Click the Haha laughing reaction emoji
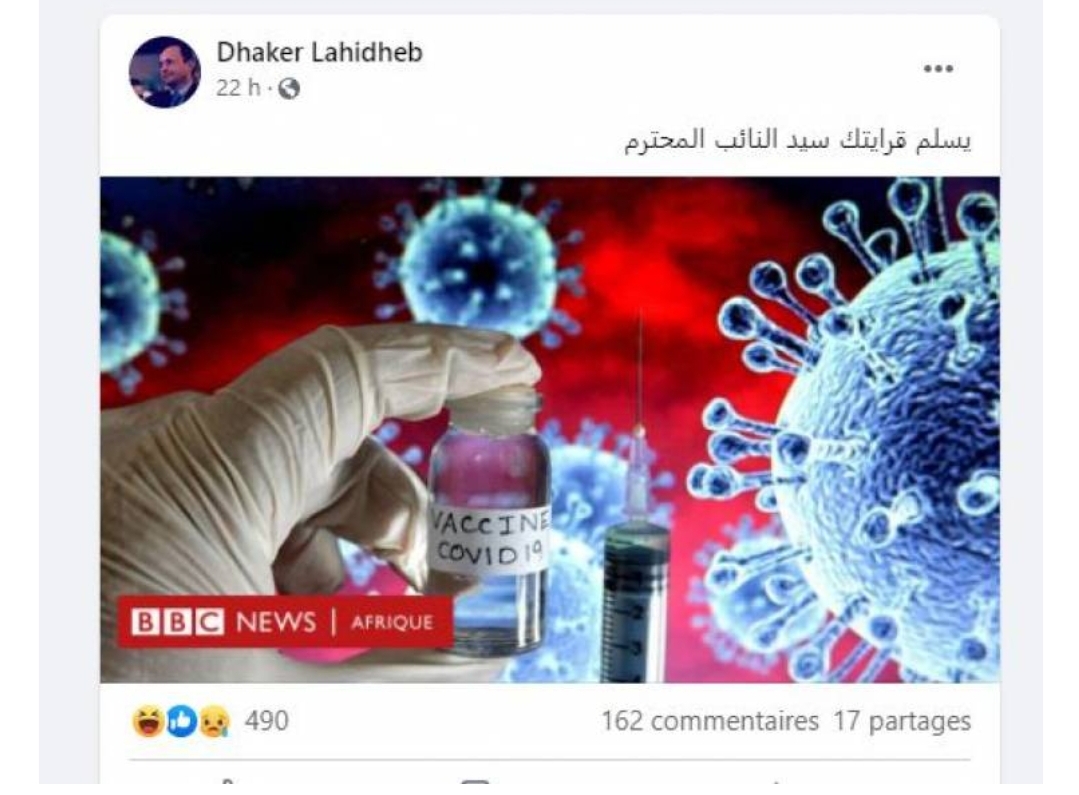 tap(148, 721)
